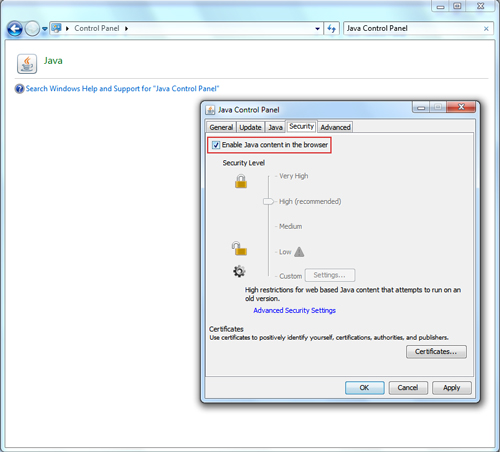Clear search with the X icon
The image size is (500, 452).
[486, 29]
